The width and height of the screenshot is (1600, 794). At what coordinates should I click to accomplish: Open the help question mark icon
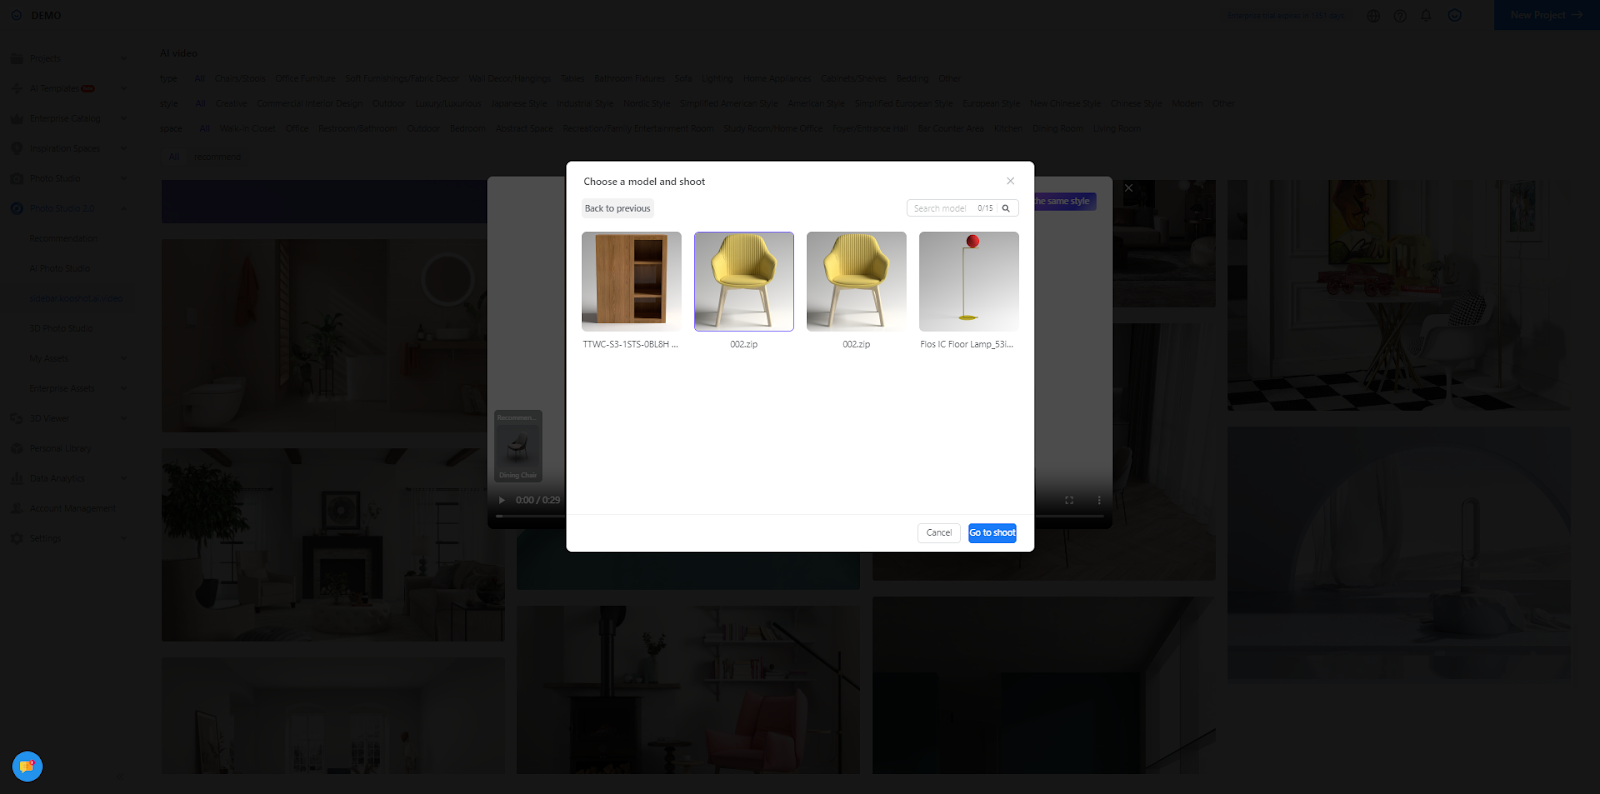point(1400,16)
